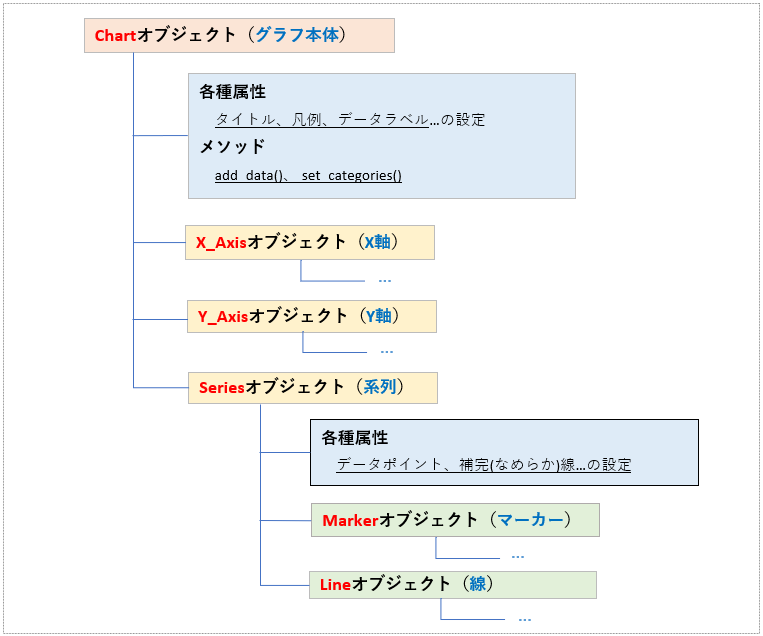Expand the ellipsis under Marker

tap(518, 554)
